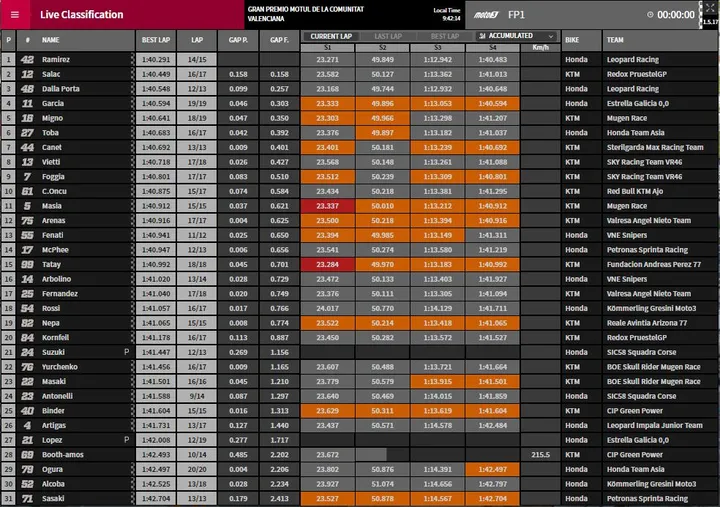Click the session timer clock icon

[x=650, y=15]
